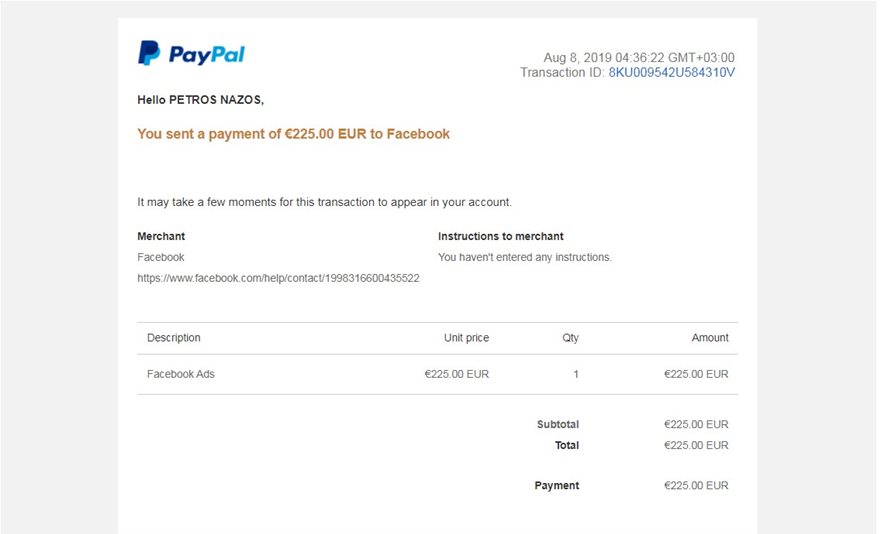Click the PayPal logo
Image resolution: width=880 pixels, height=534 pixels.
tap(191, 54)
